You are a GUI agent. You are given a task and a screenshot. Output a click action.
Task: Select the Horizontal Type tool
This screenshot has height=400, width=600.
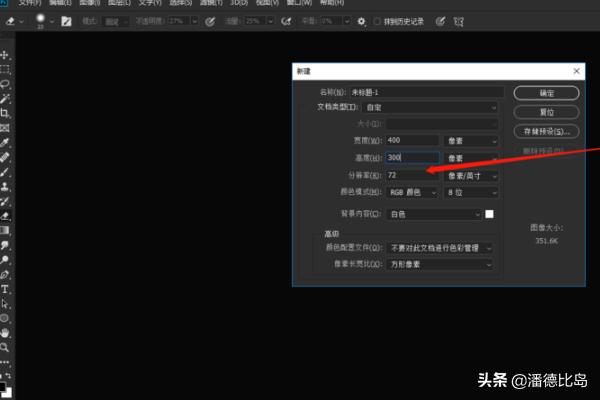(x=6, y=288)
